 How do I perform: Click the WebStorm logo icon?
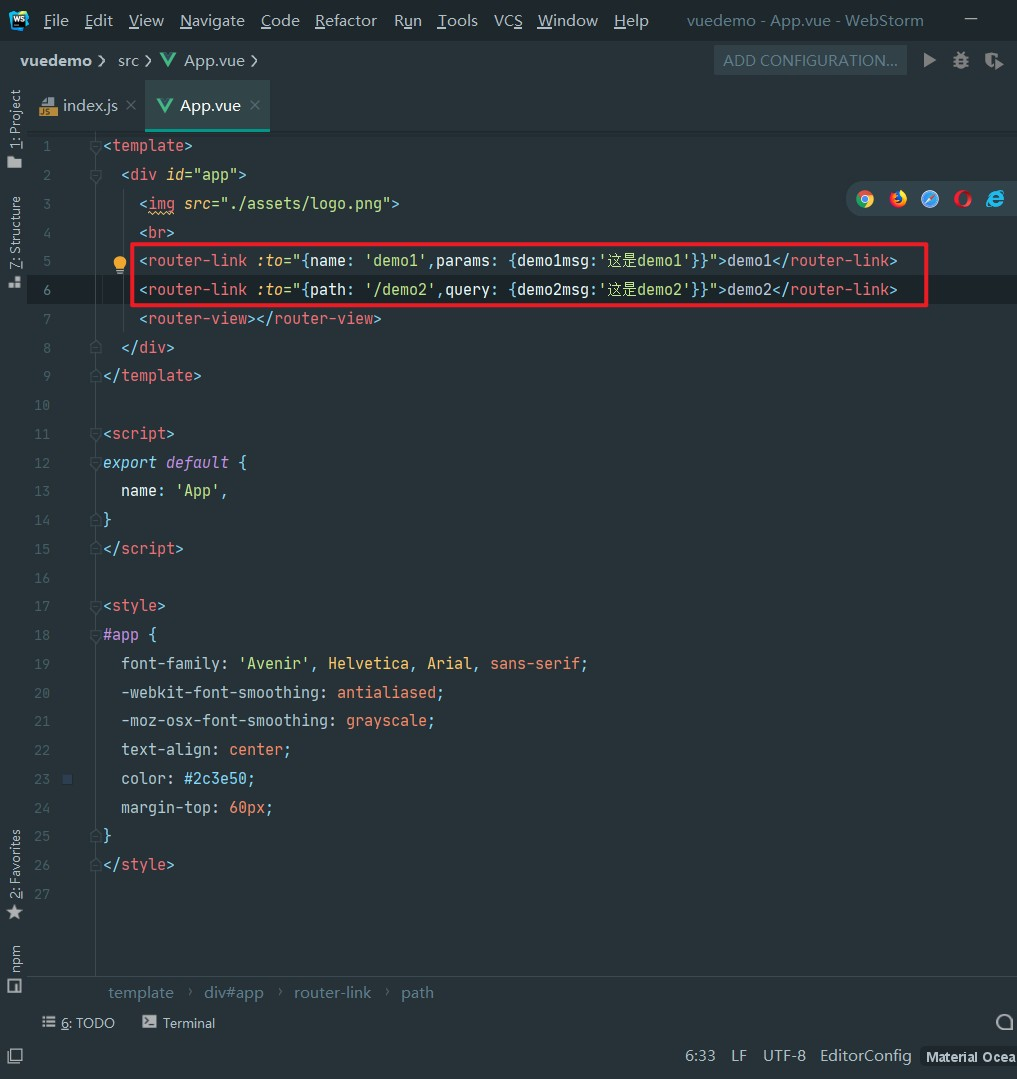19,20
